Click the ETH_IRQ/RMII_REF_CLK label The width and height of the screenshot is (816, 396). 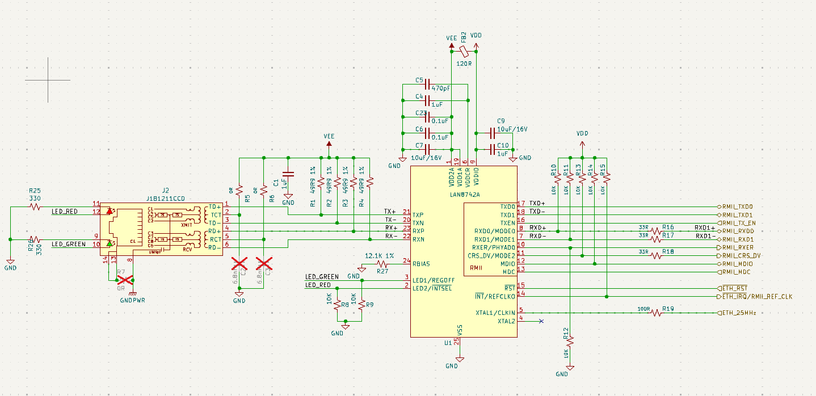[x=755, y=297]
